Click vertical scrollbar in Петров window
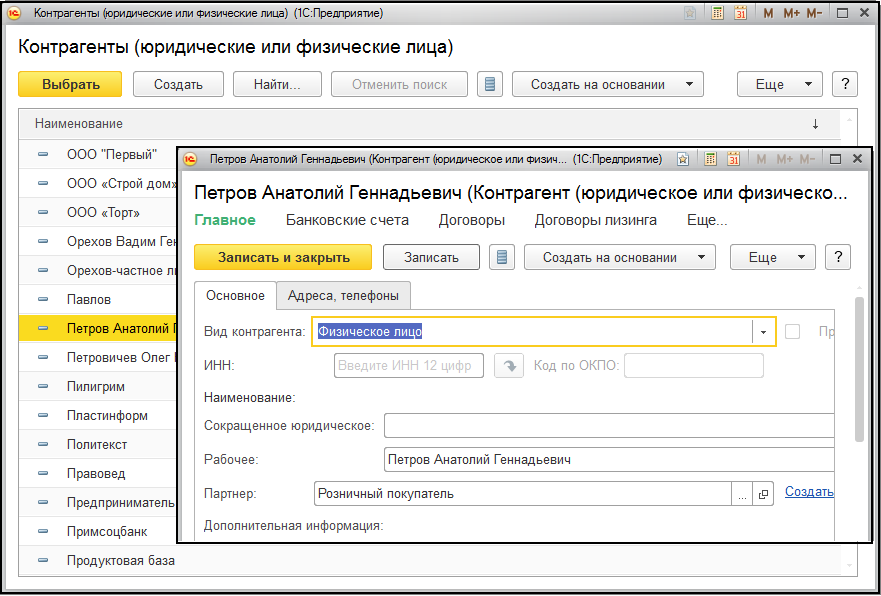 coord(859,370)
